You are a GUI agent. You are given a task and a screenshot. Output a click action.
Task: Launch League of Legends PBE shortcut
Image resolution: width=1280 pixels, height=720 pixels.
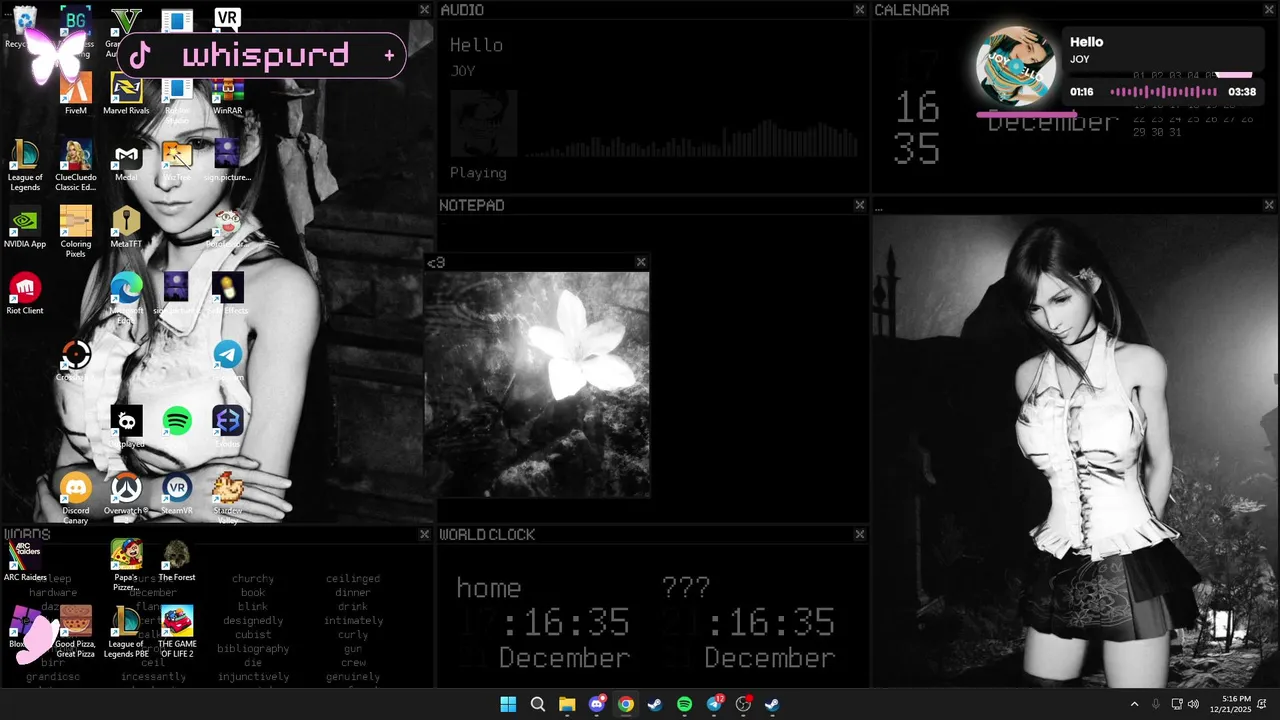click(x=126, y=632)
